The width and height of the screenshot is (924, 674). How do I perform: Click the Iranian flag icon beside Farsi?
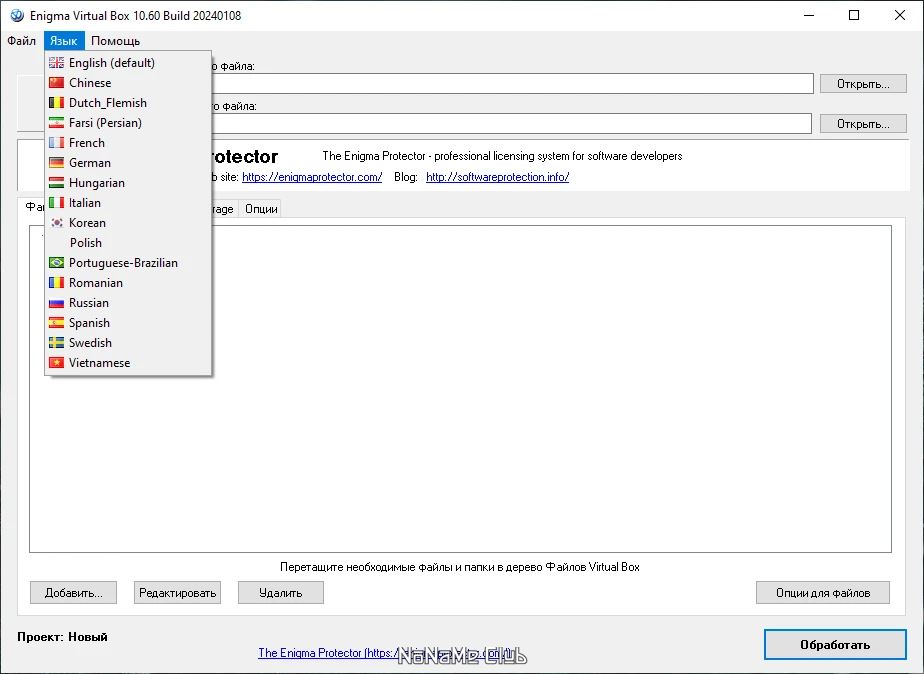57,123
